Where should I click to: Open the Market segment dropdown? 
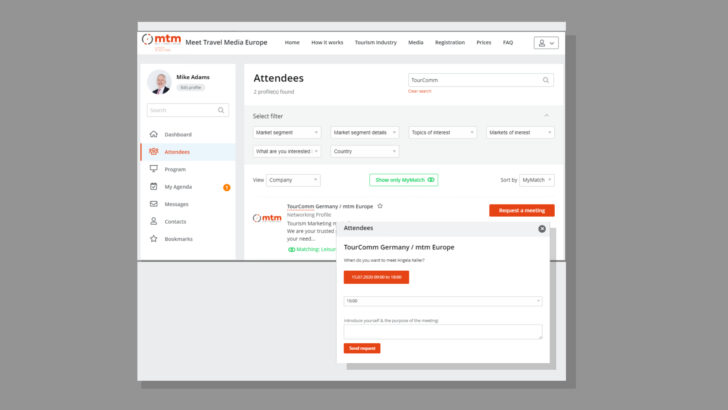coord(287,132)
